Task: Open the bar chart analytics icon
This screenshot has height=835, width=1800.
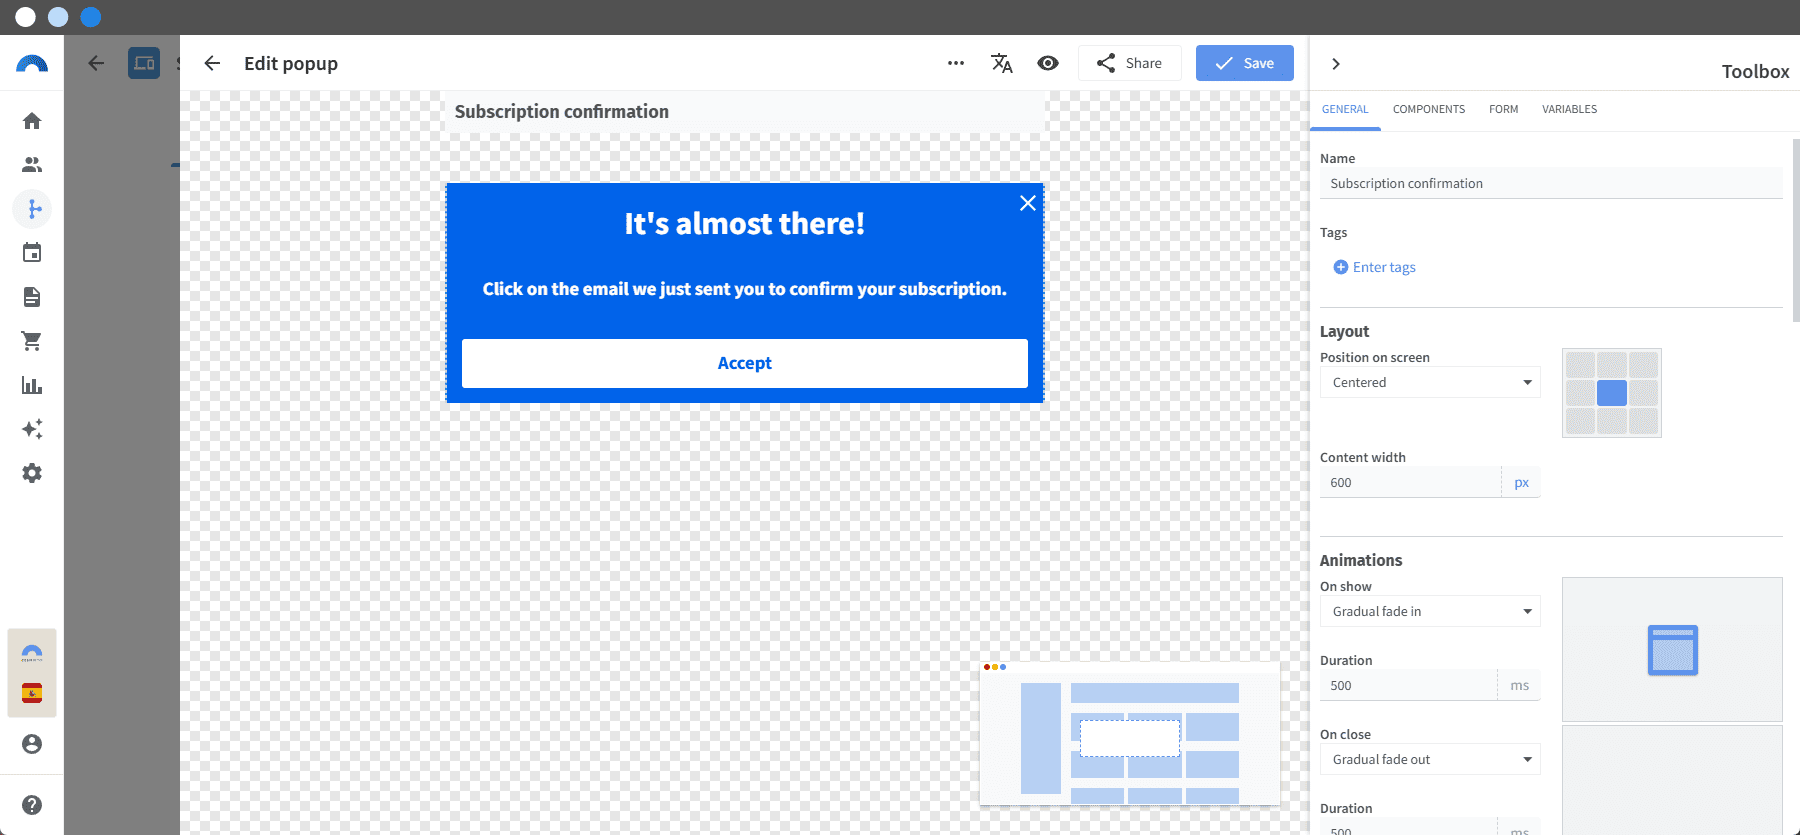Action: coord(32,385)
